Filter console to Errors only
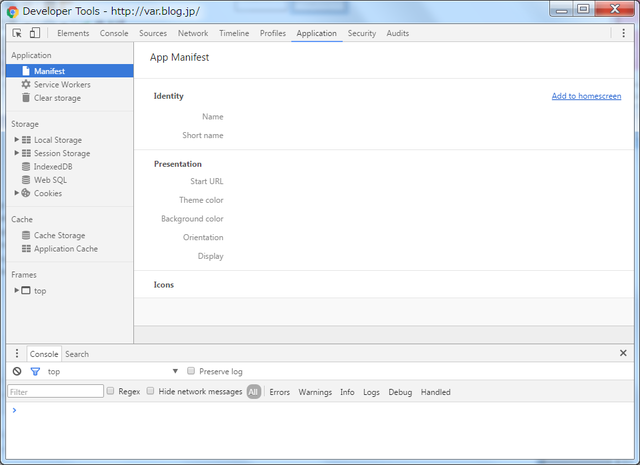Viewport: 640px width, 465px height. 280,392
